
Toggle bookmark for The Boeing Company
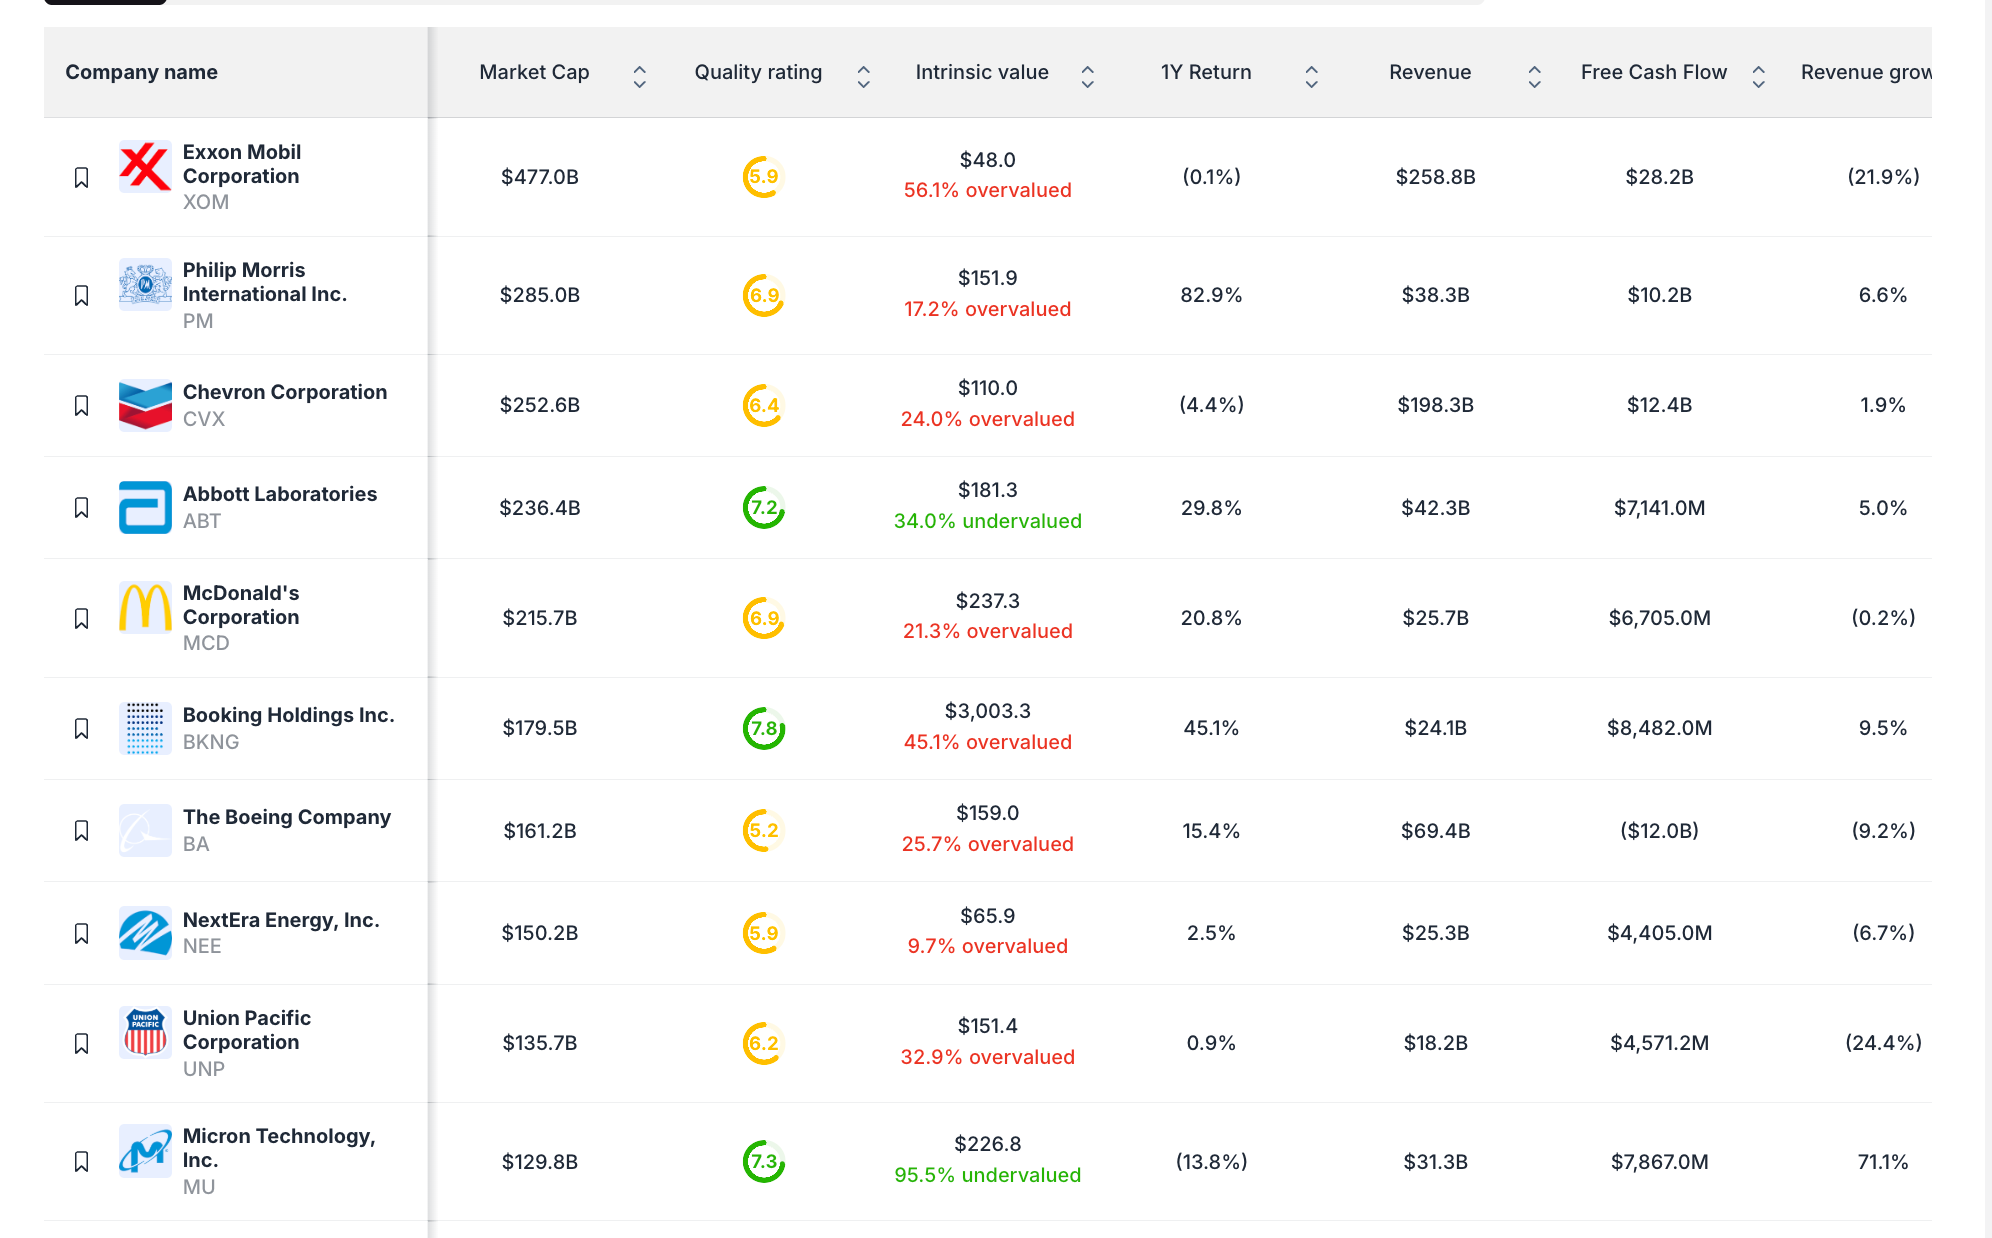(x=82, y=830)
